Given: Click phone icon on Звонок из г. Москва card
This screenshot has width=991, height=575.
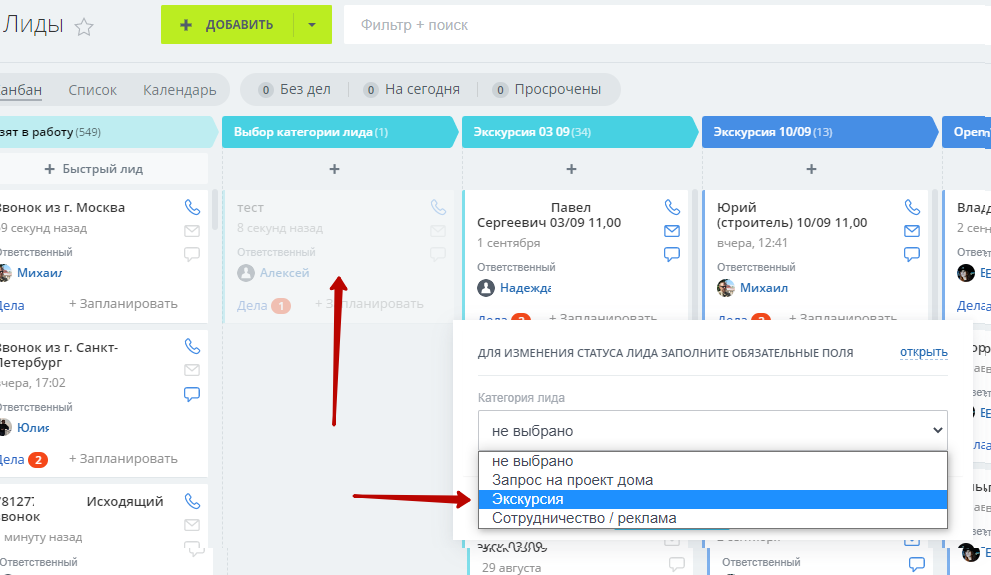Looking at the screenshot, I should click(x=192, y=207).
